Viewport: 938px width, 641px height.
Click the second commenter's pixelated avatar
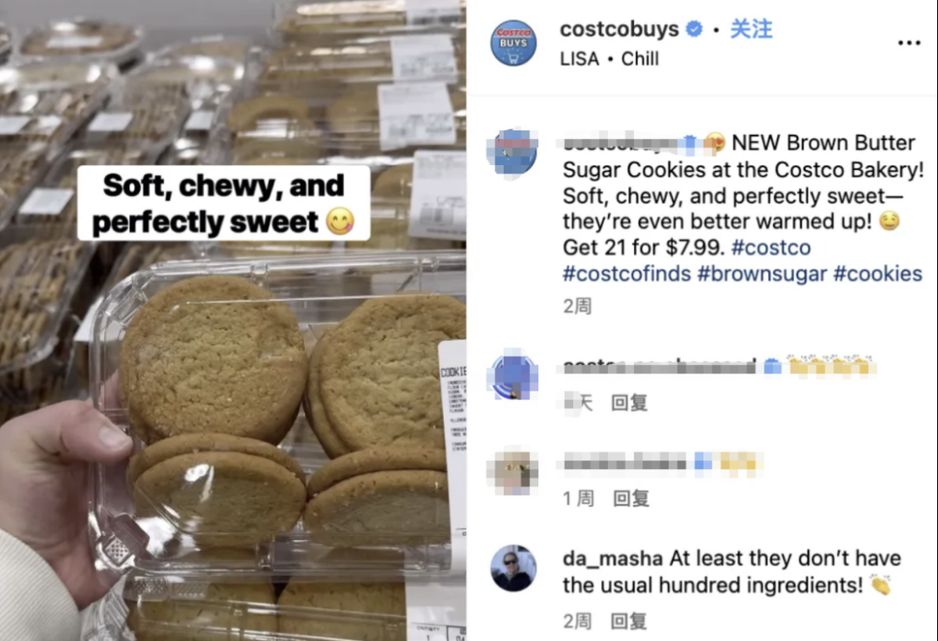click(513, 471)
